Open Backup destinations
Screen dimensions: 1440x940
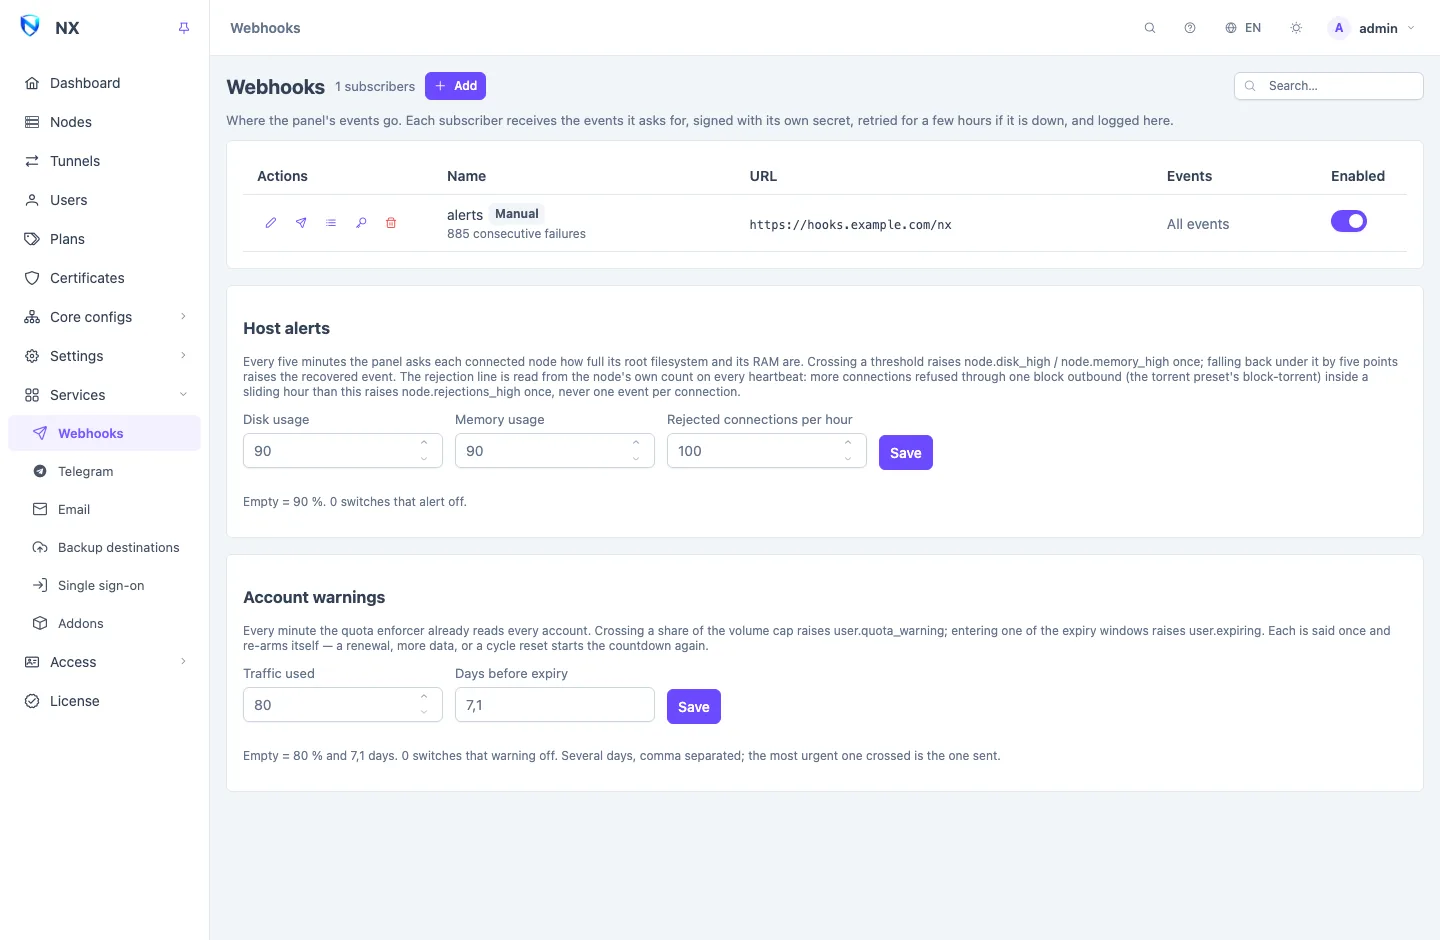pos(104,547)
